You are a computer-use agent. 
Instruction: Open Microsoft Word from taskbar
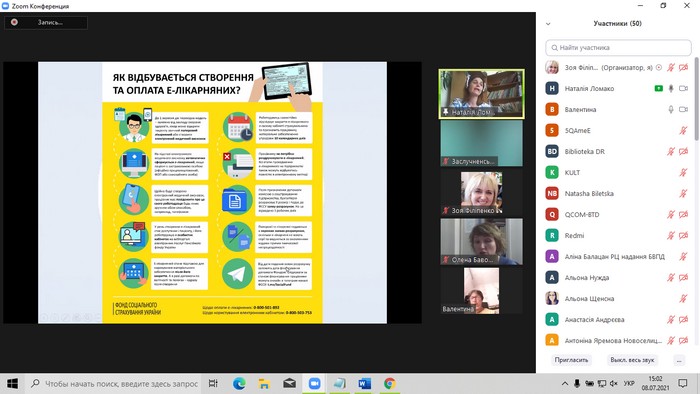click(364, 383)
